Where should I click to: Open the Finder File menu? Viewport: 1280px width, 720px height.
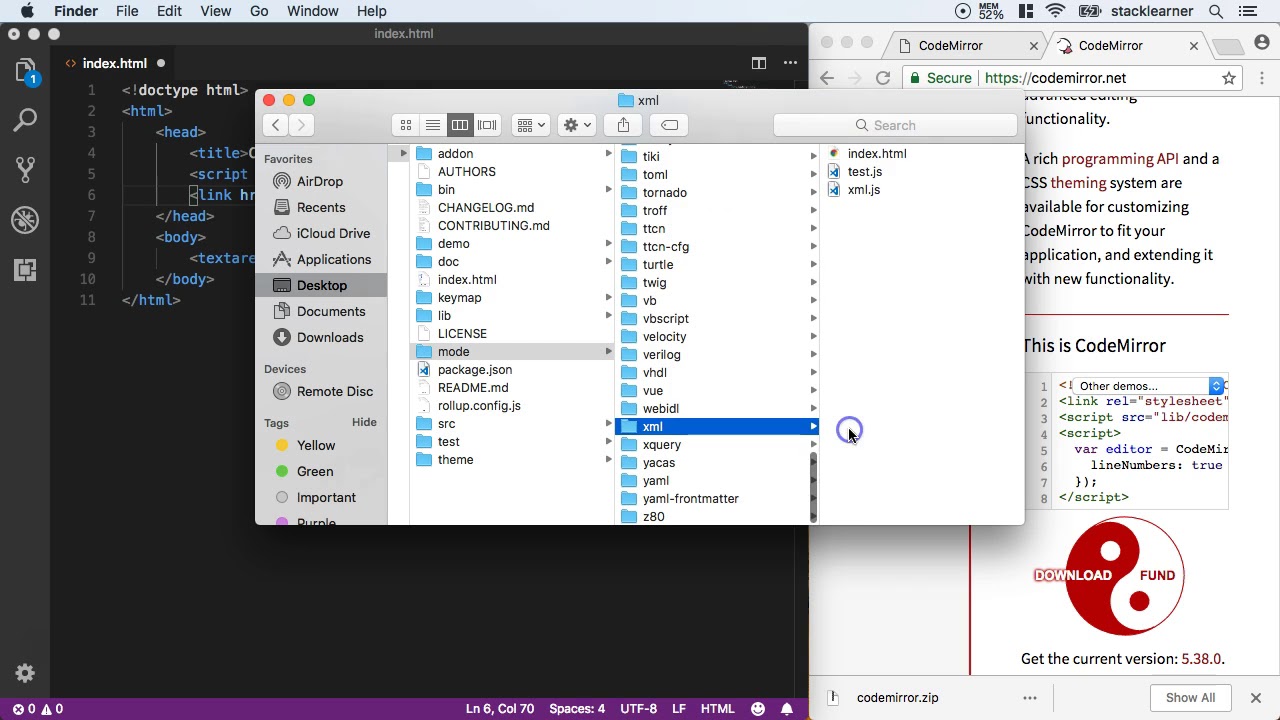[127, 11]
